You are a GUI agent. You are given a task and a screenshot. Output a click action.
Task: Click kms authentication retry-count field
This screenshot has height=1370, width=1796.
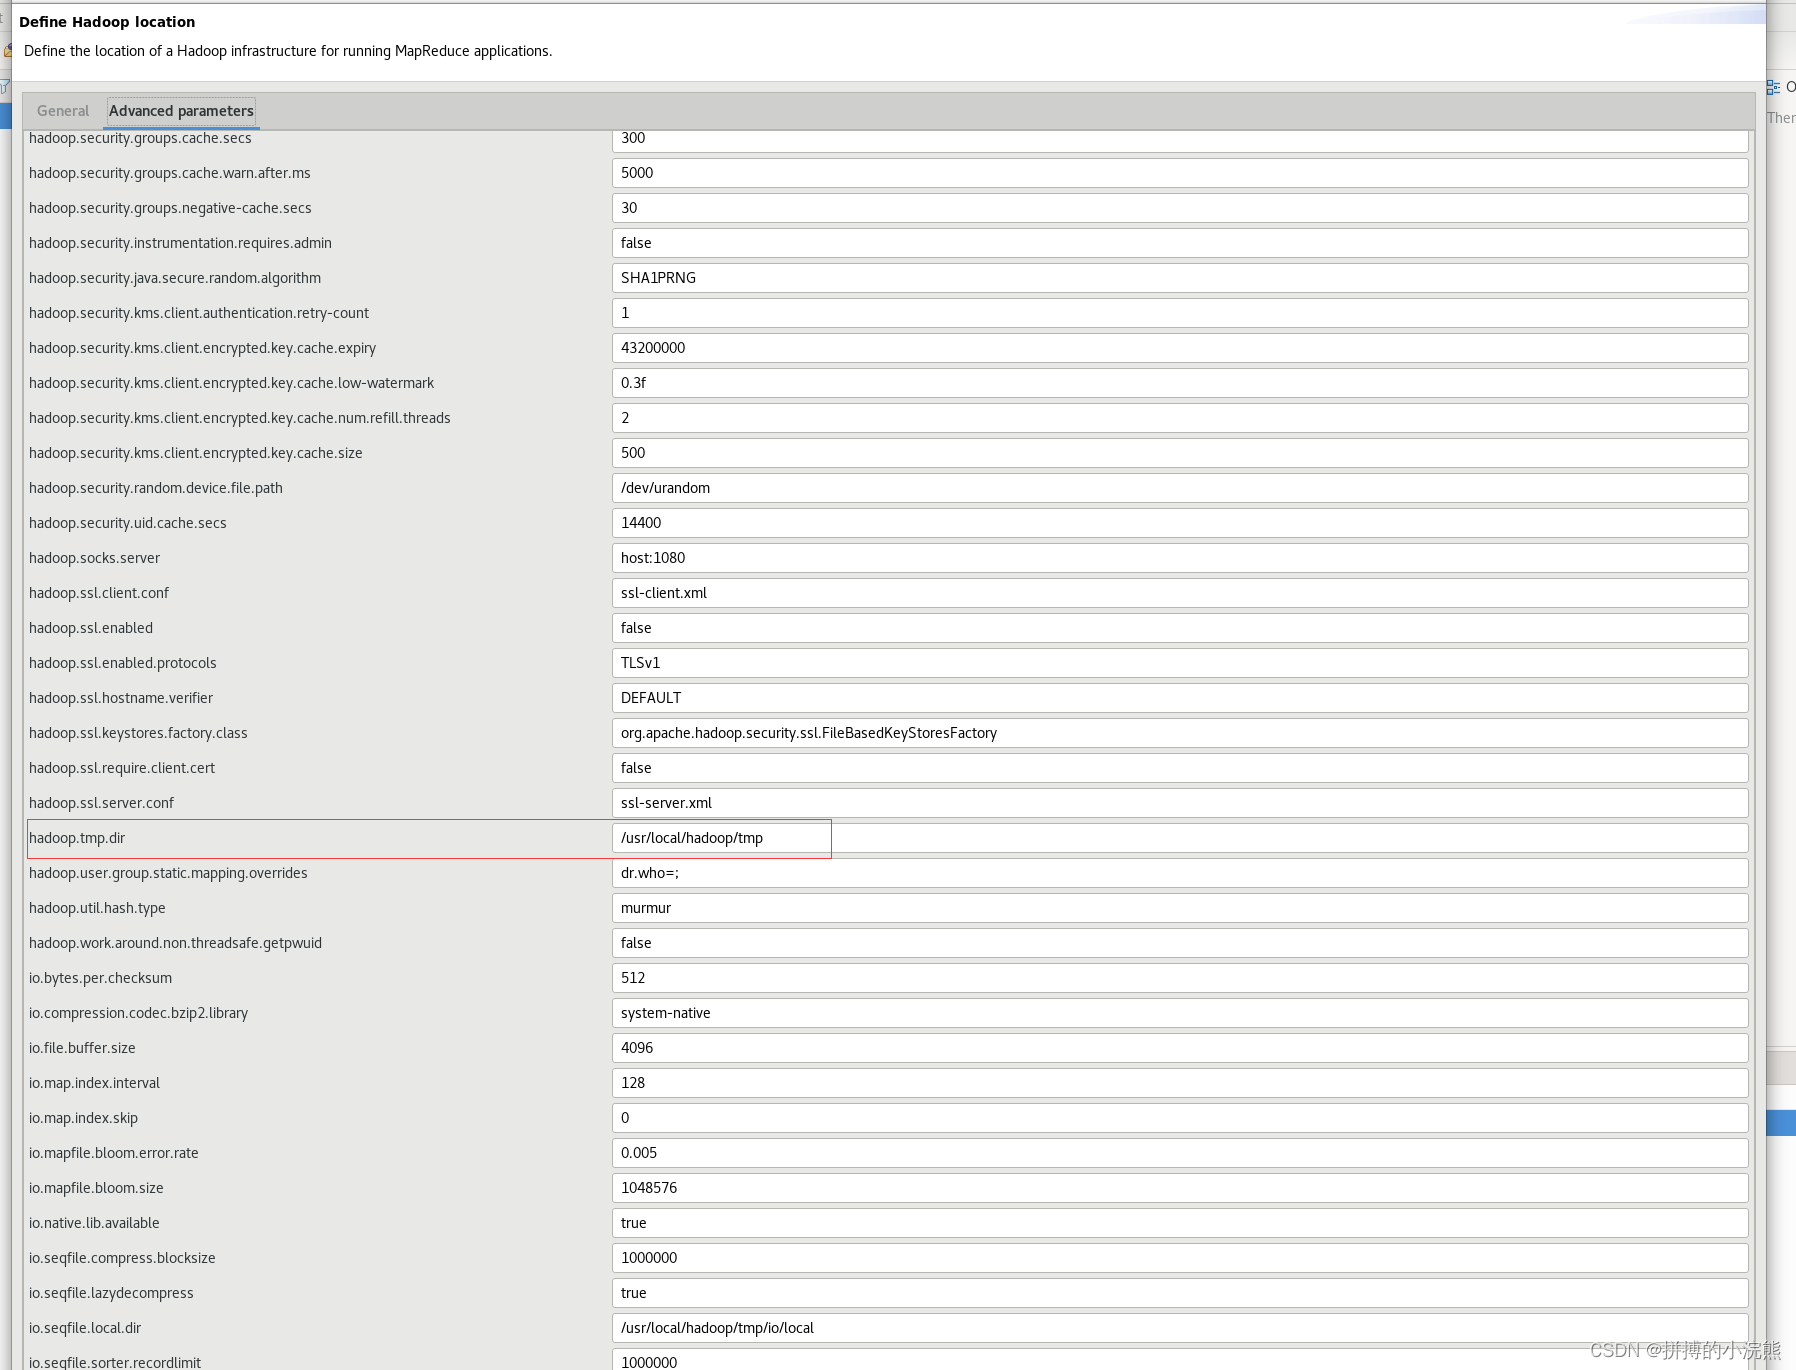pos(1180,313)
